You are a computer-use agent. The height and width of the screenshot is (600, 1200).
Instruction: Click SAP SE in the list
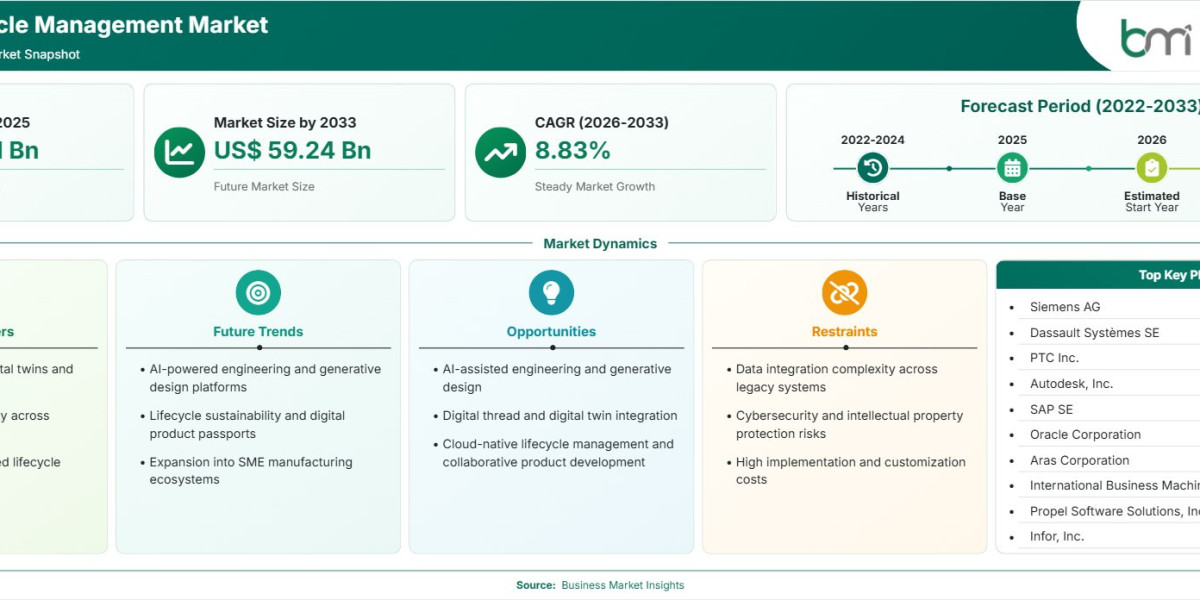pos(1051,409)
